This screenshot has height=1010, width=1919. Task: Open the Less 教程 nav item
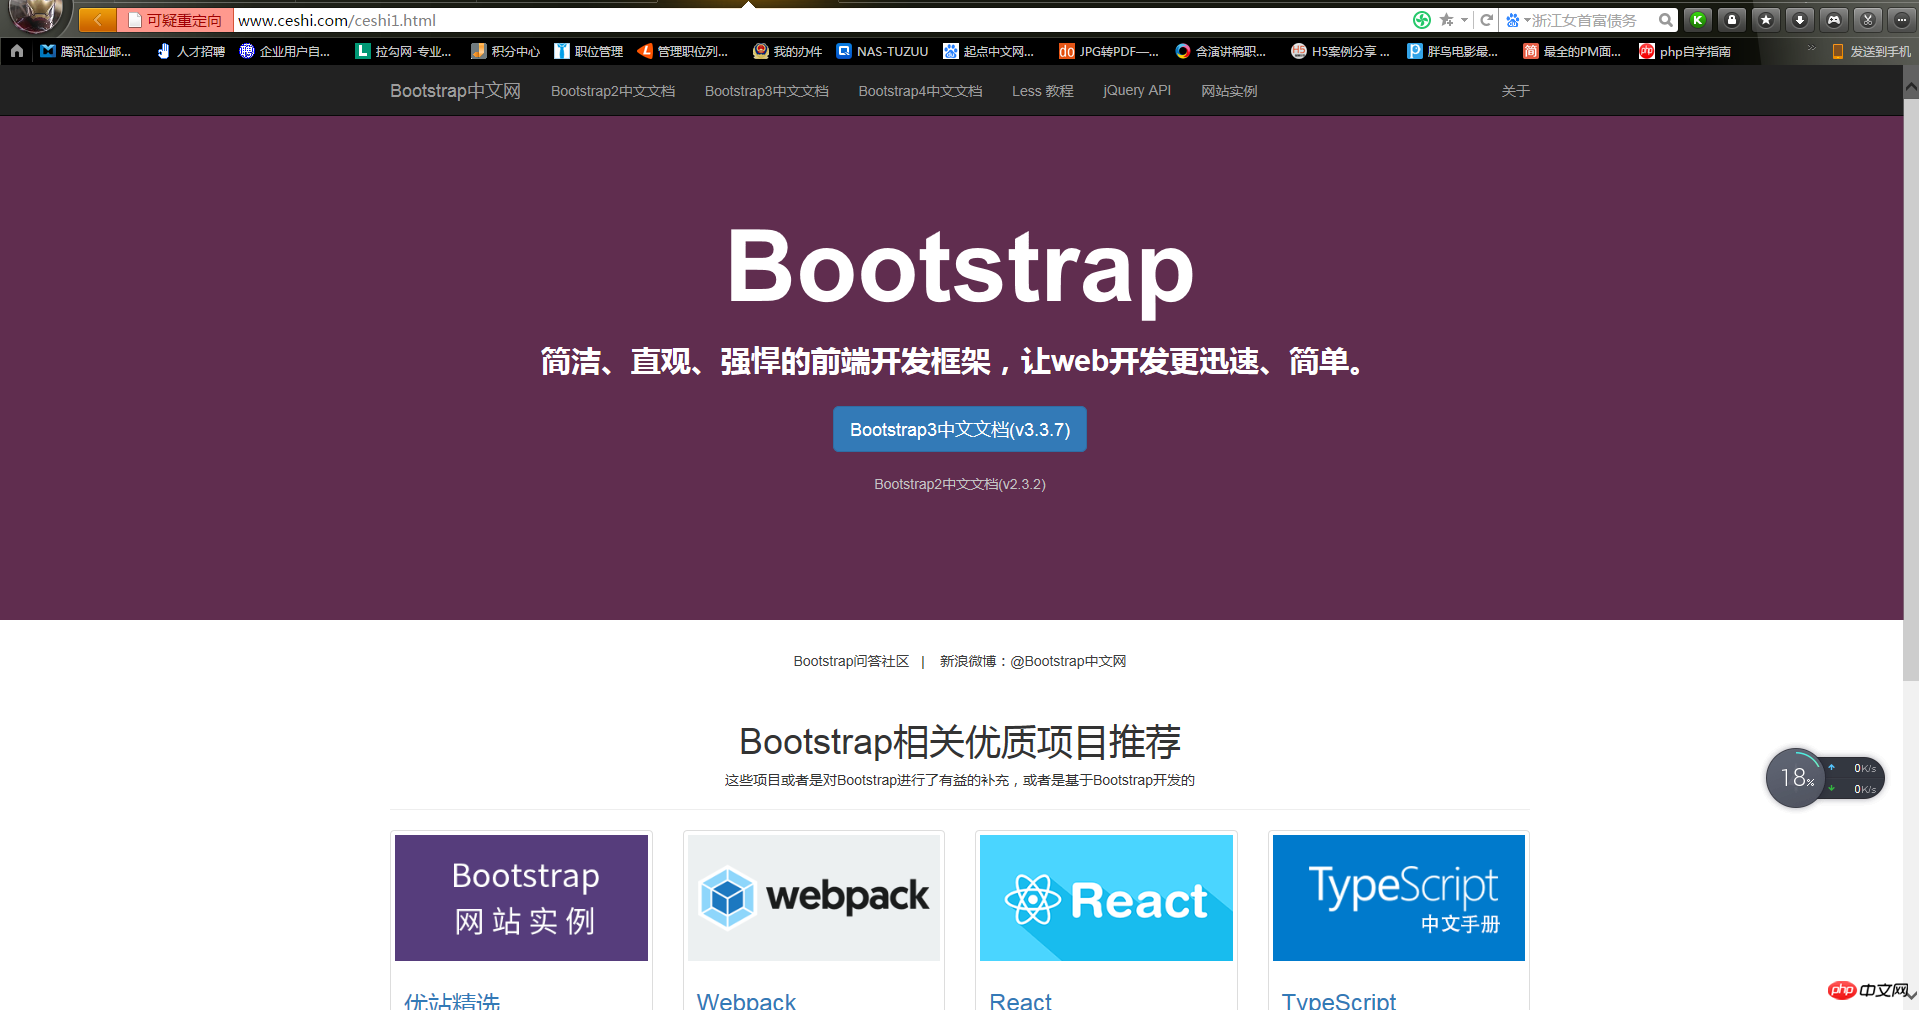tap(1043, 91)
